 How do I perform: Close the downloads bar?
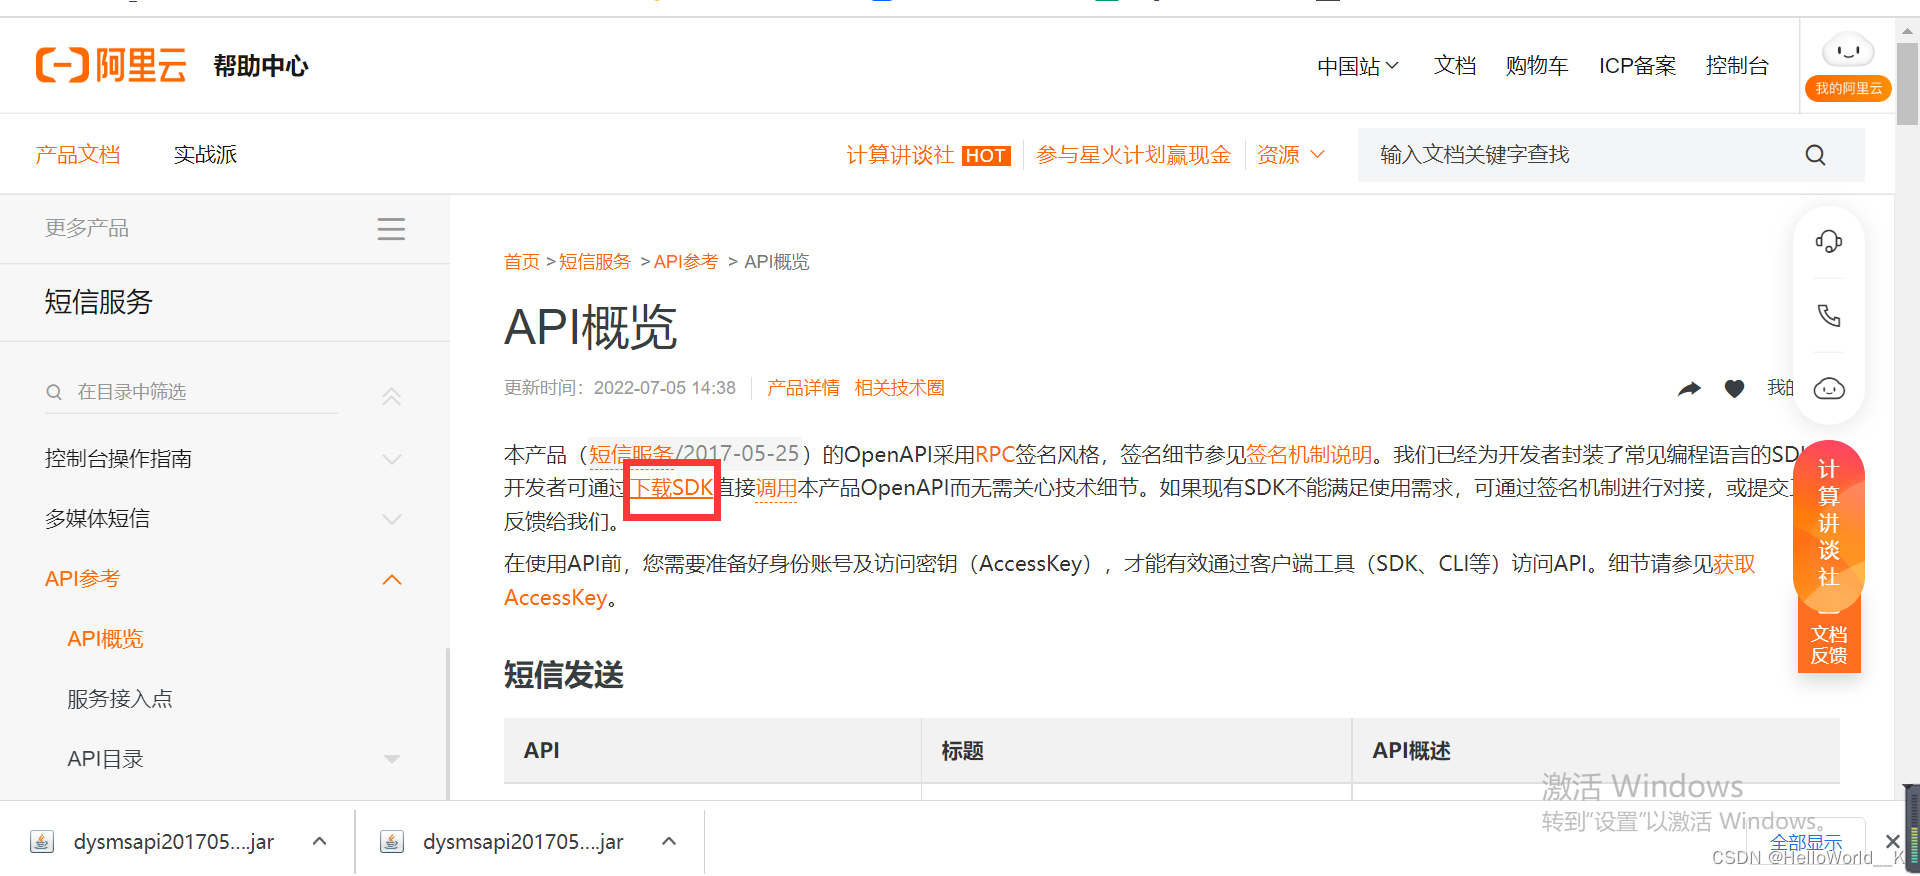pyautogui.click(x=1891, y=842)
